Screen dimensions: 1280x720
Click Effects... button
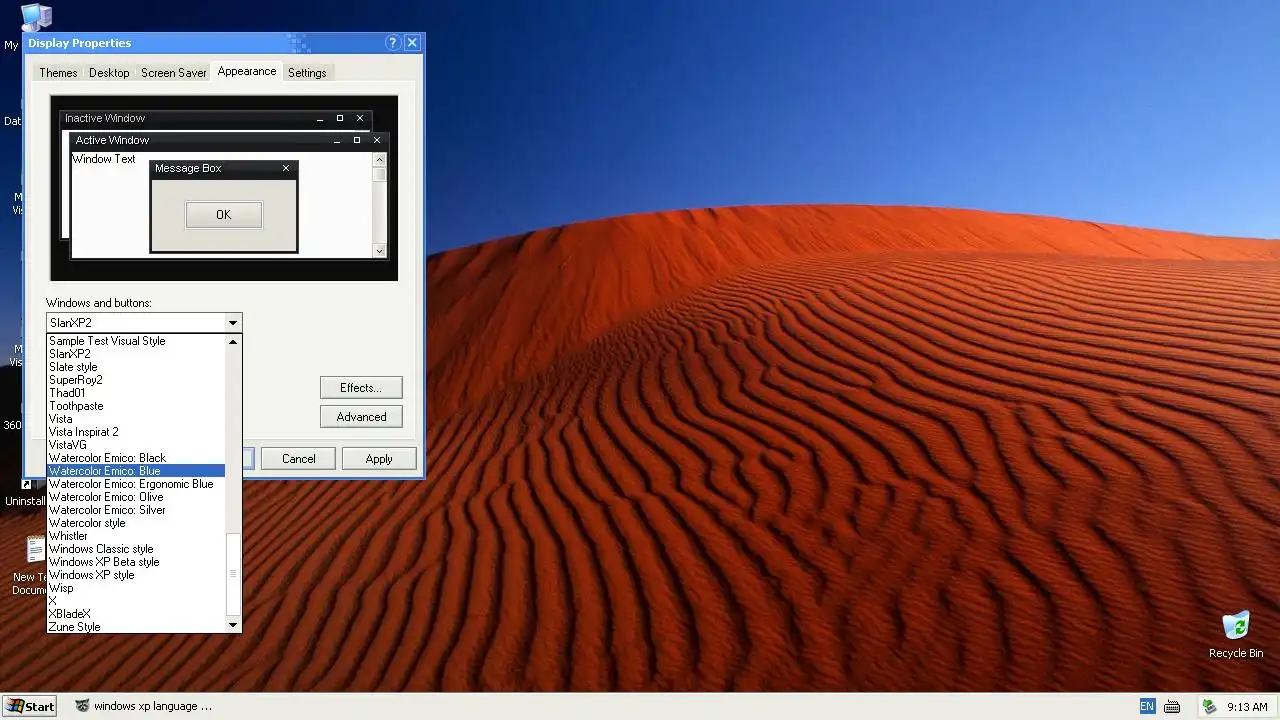tap(361, 388)
